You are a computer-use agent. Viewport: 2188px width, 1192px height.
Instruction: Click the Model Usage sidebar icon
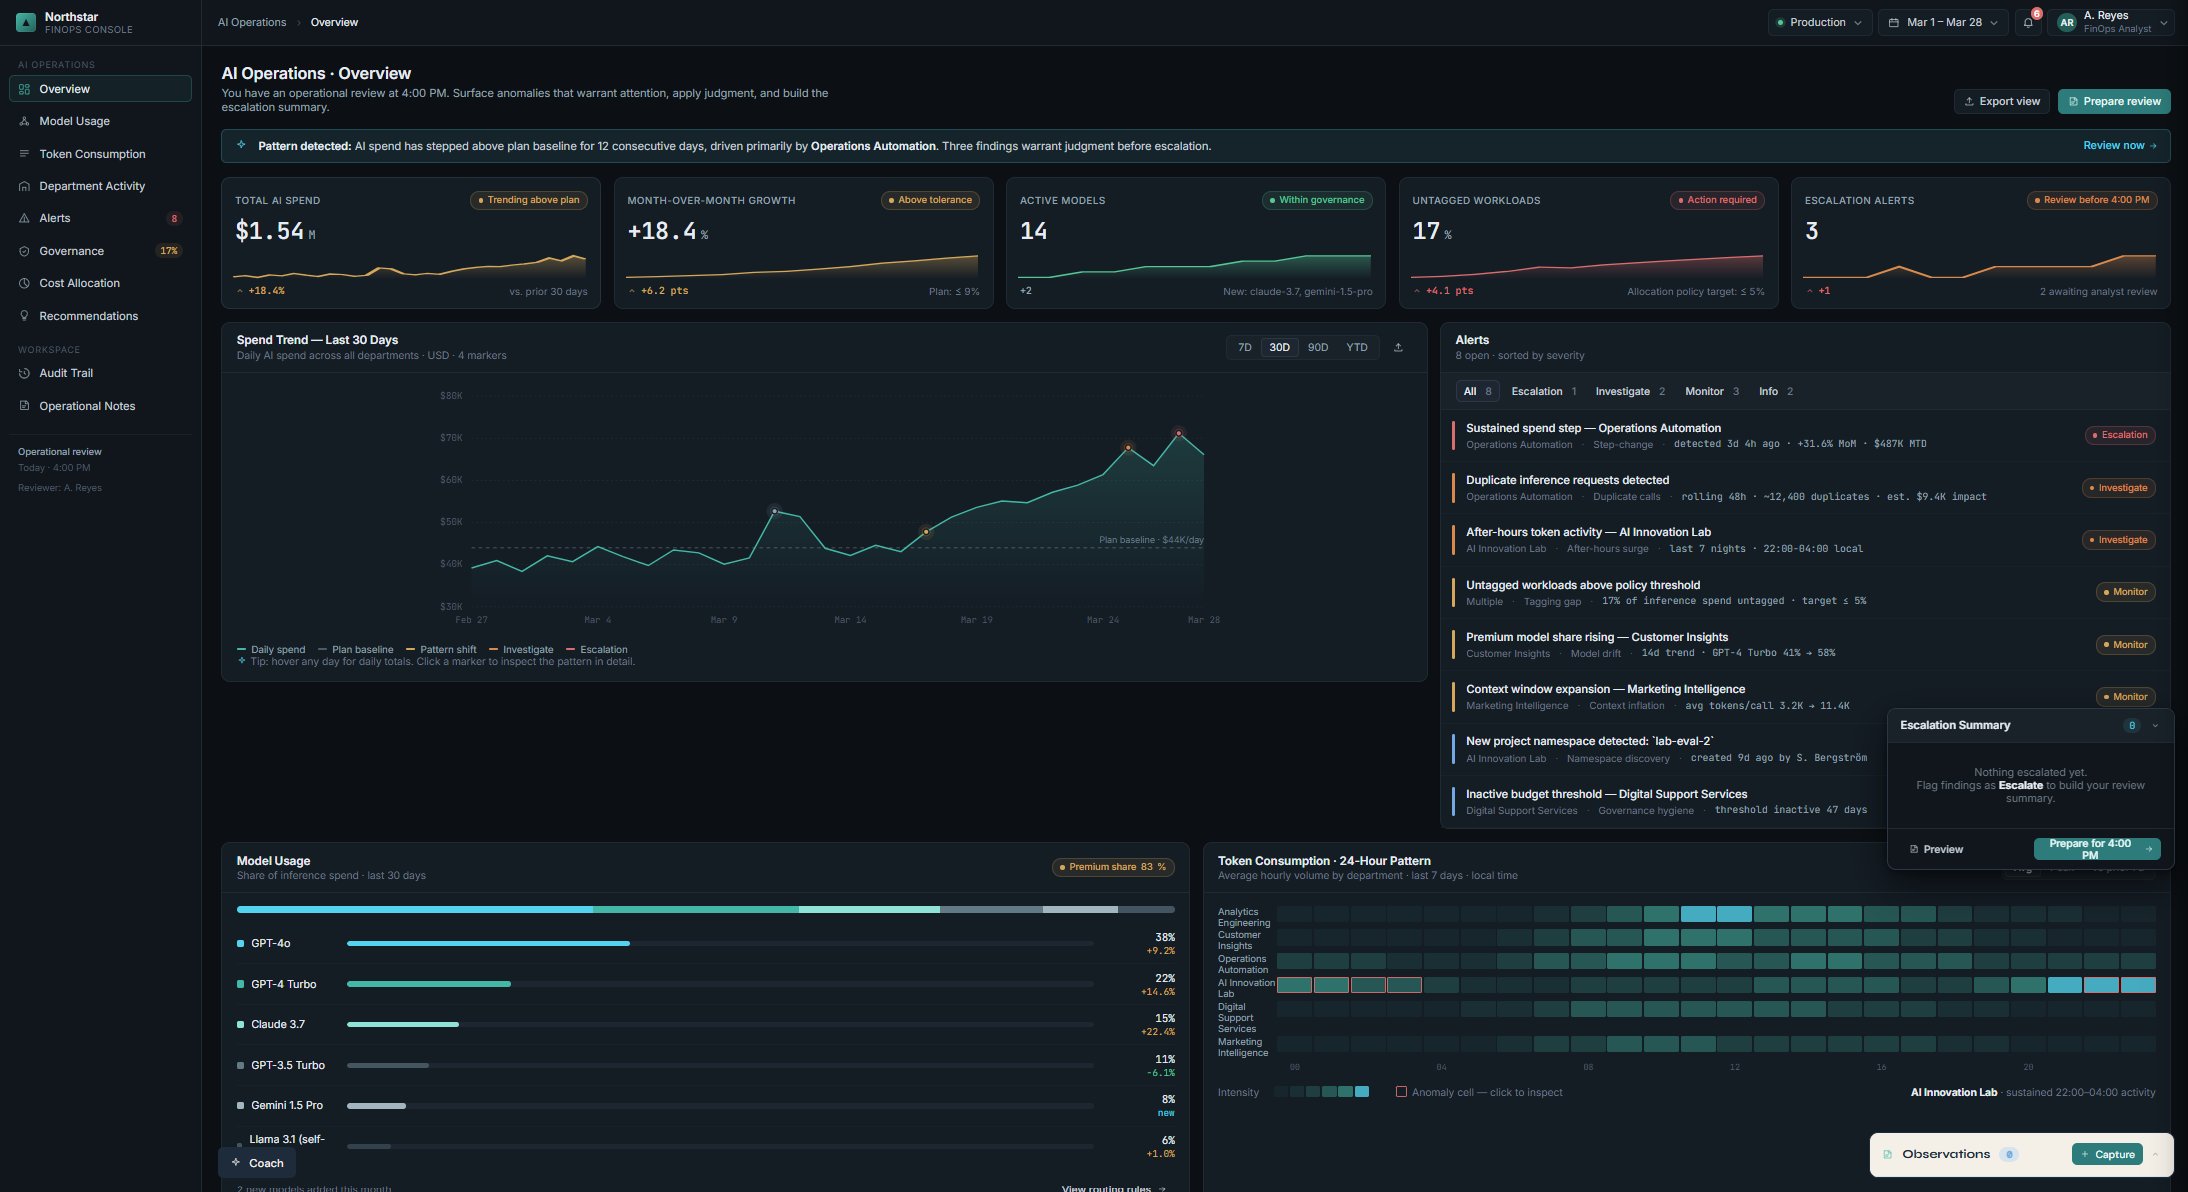click(24, 121)
